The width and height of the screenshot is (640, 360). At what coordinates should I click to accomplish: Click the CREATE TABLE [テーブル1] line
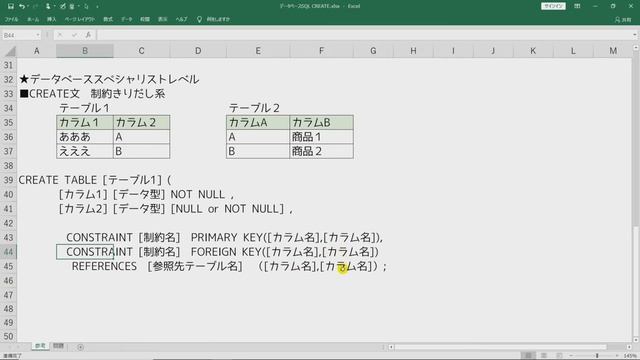point(95,180)
